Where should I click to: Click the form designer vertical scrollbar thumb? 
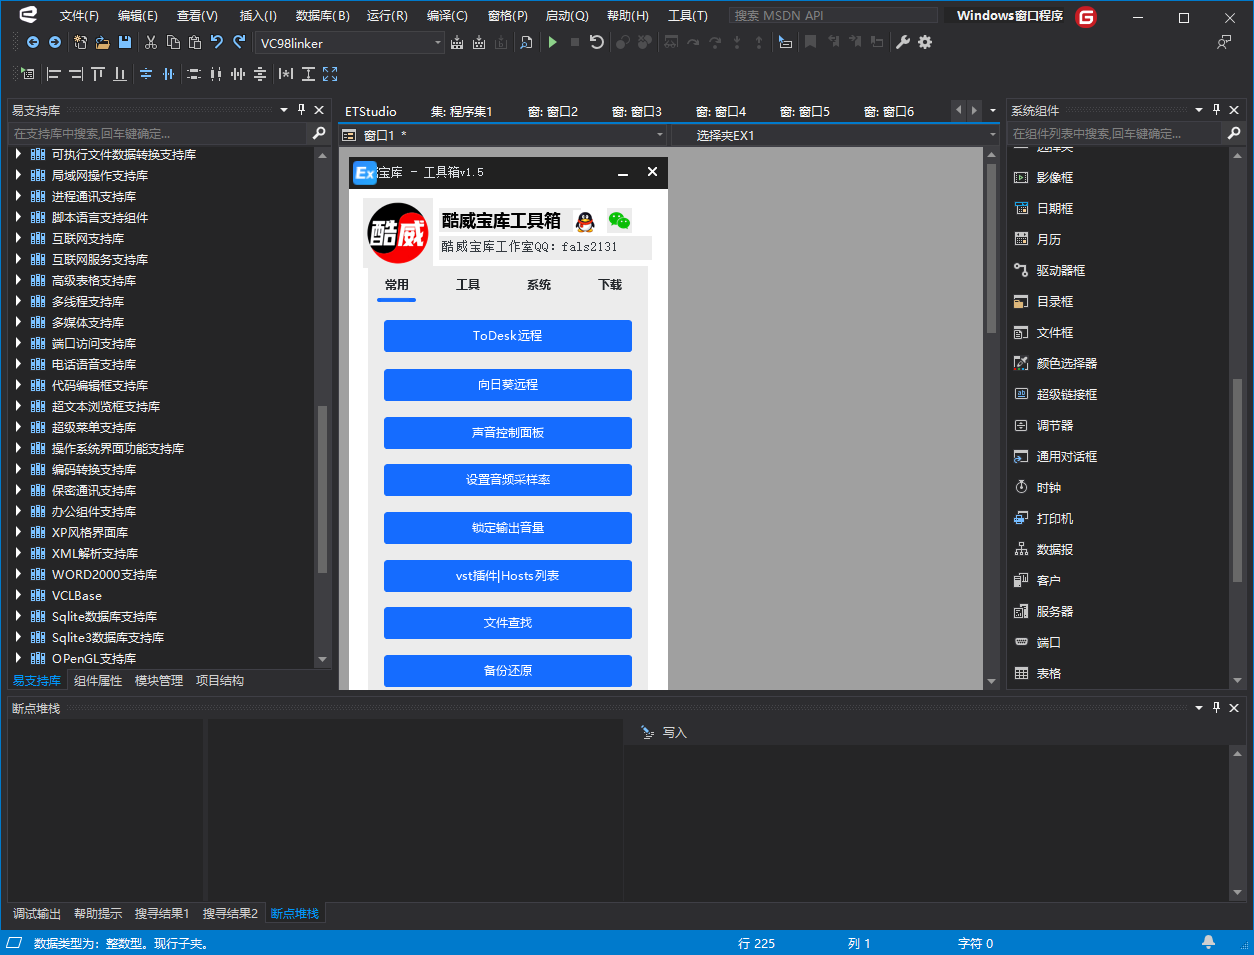(x=991, y=248)
